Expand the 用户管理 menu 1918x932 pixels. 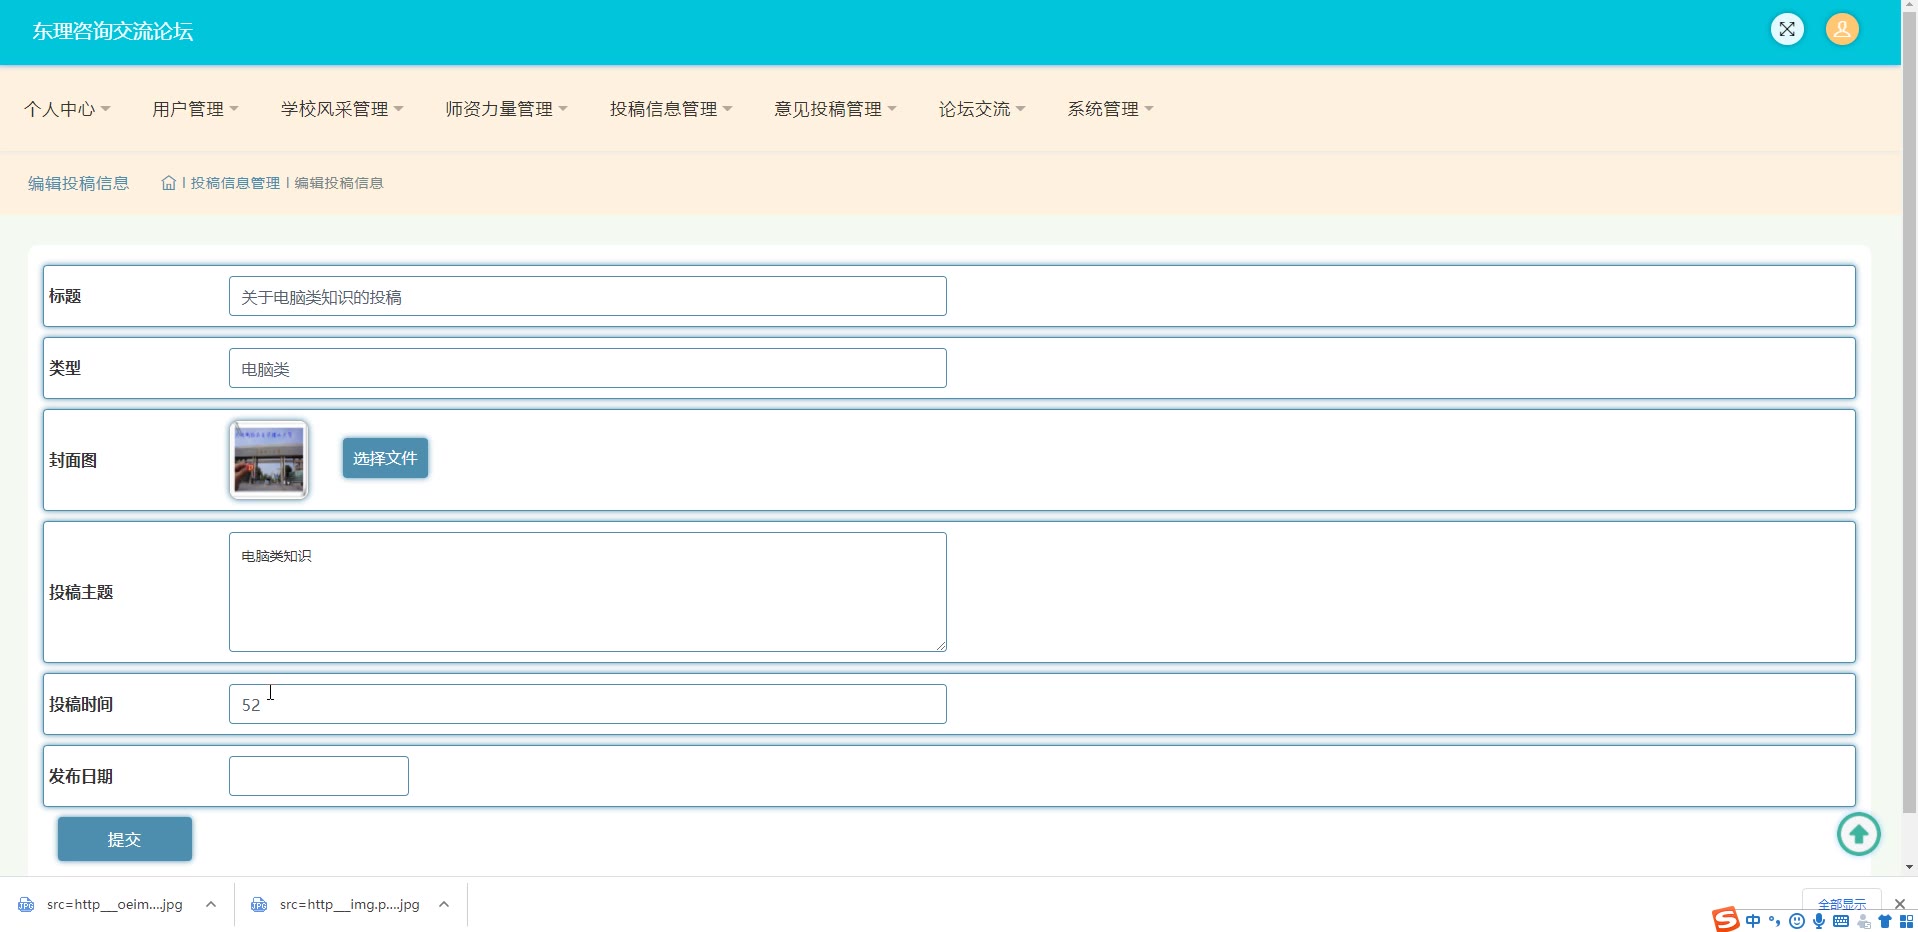(195, 109)
